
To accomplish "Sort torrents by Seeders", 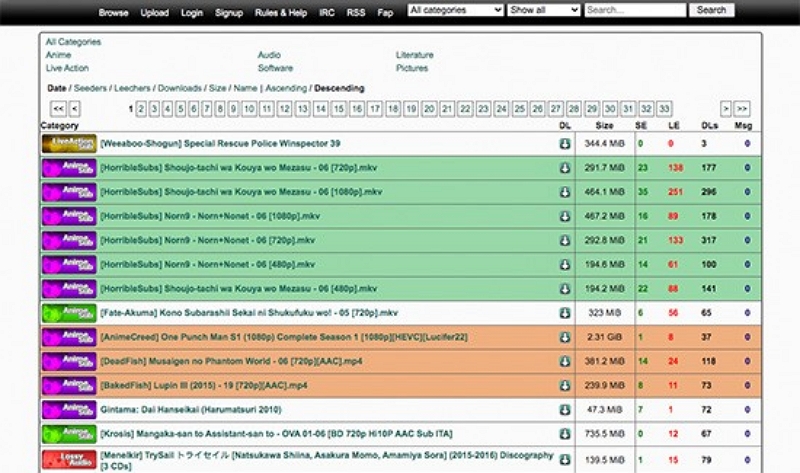I will (x=90, y=88).
